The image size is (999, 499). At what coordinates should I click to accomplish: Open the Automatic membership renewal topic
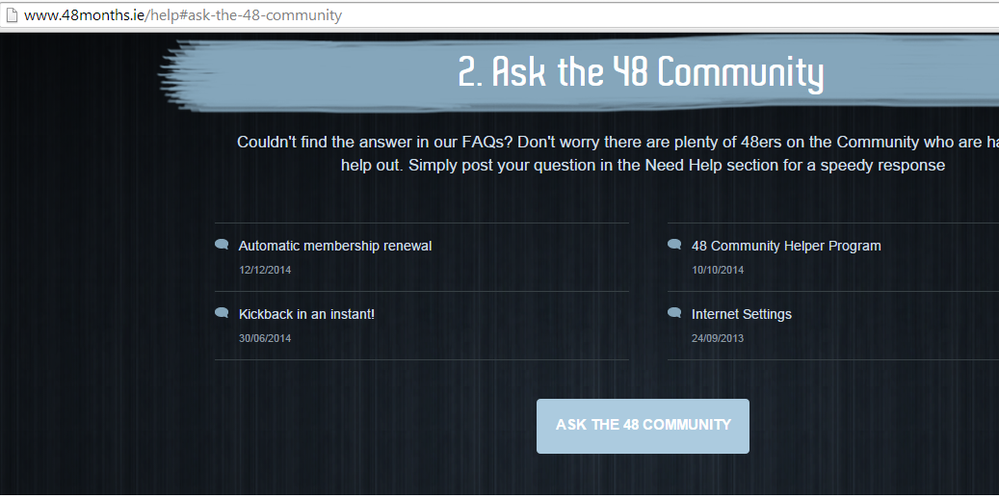(335, 246)
